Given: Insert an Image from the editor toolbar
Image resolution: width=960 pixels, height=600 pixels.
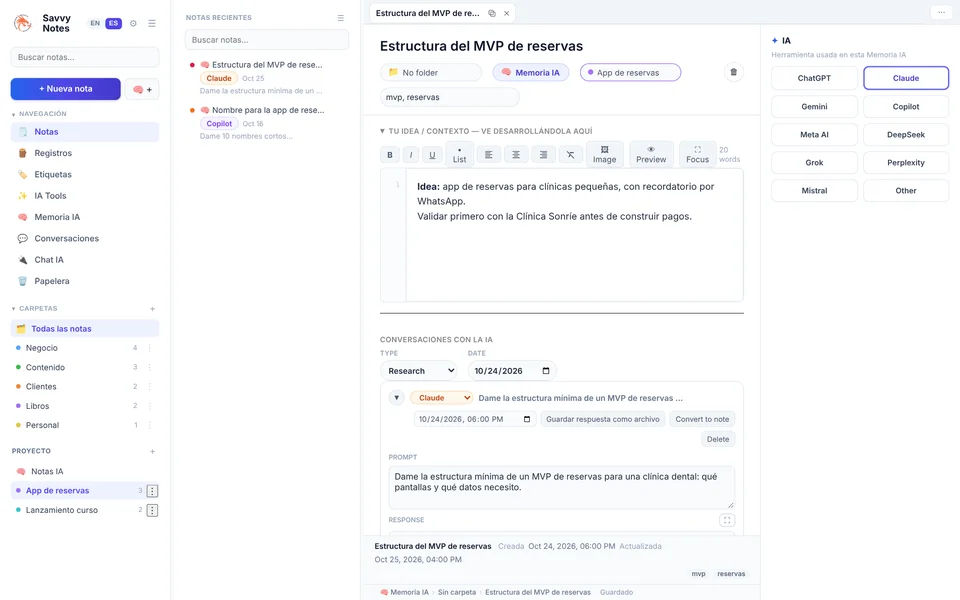Looking at the screenshot, I should (604, 155).
